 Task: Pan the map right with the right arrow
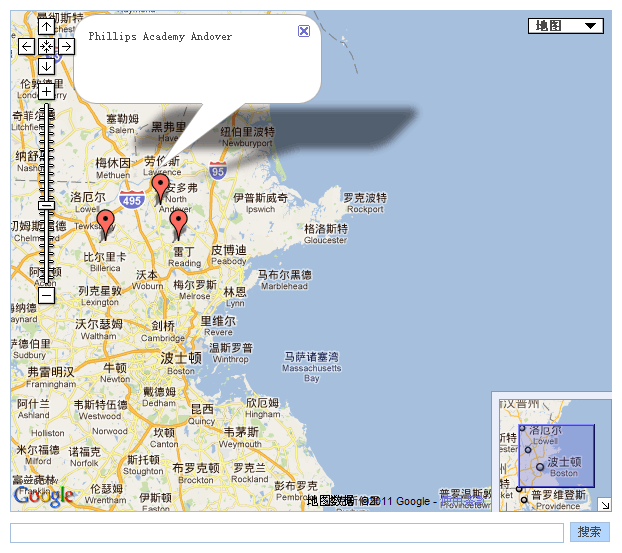(x=66, y=46)
